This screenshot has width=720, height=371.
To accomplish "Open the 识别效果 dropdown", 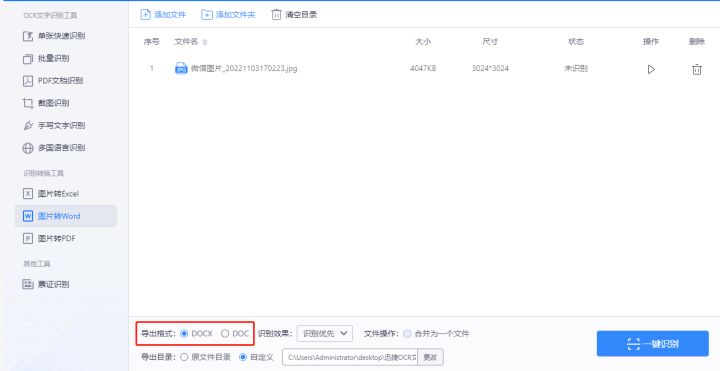I will [325, 333].
